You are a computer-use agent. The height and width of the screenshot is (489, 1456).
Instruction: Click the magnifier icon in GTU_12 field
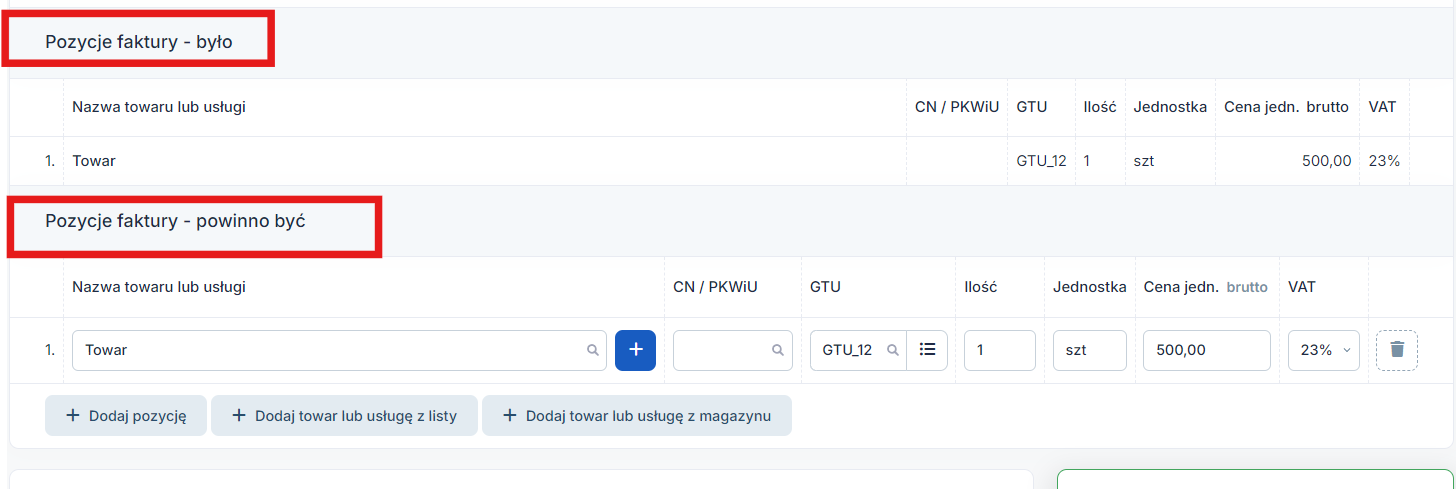click(893, 350)
